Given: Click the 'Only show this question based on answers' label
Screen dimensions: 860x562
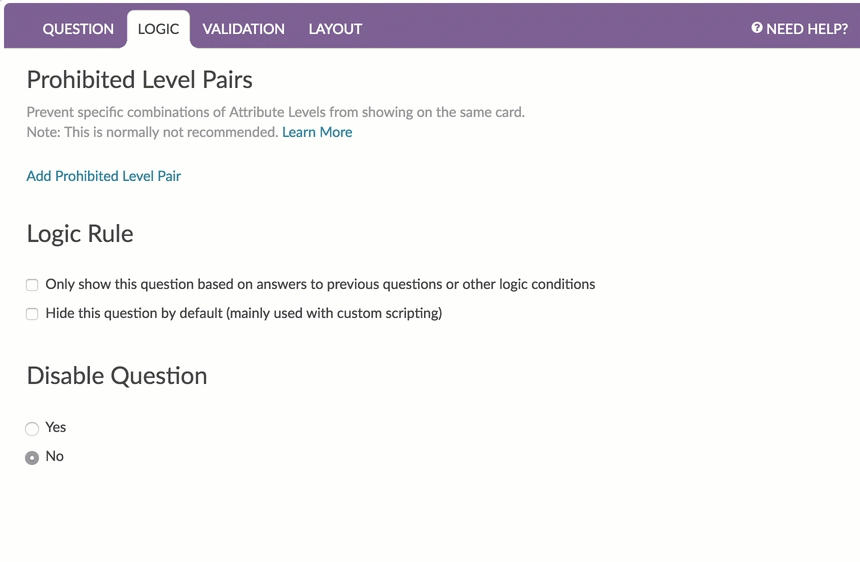Looking at the screenshot, I should point(320,284).
